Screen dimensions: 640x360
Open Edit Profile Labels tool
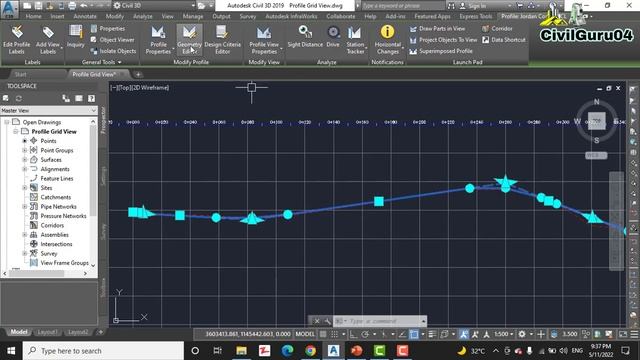[x=16, y=40]
